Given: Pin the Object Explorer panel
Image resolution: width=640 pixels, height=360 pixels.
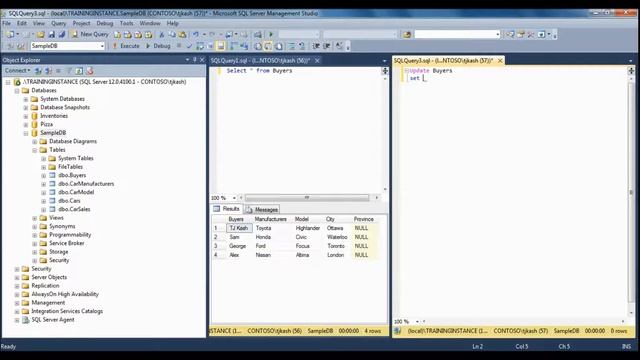Looking at the screenshot, I should (194, 60).
